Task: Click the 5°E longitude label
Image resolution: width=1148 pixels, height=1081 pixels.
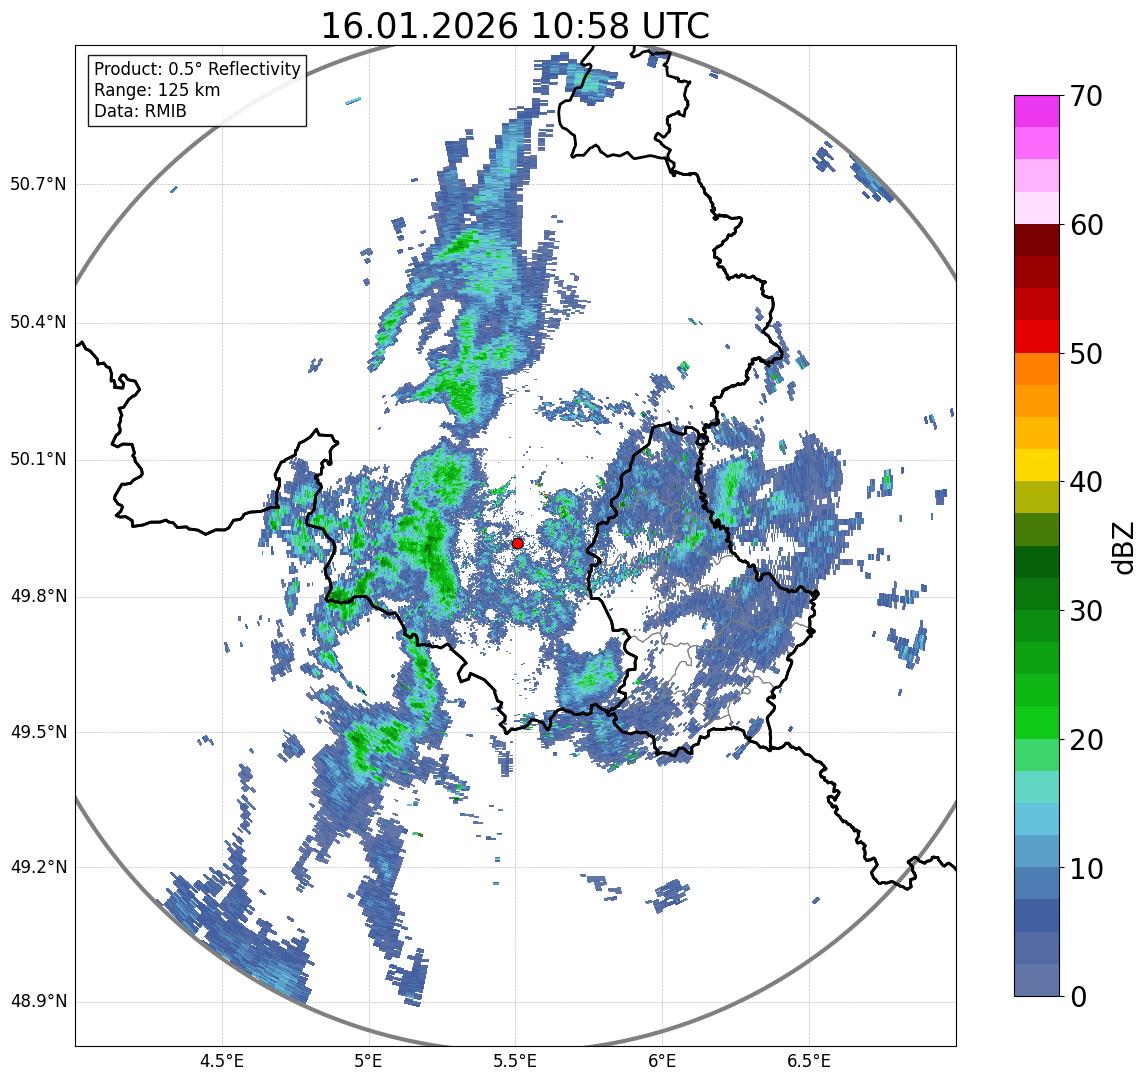Action: tap(369, 1061)
